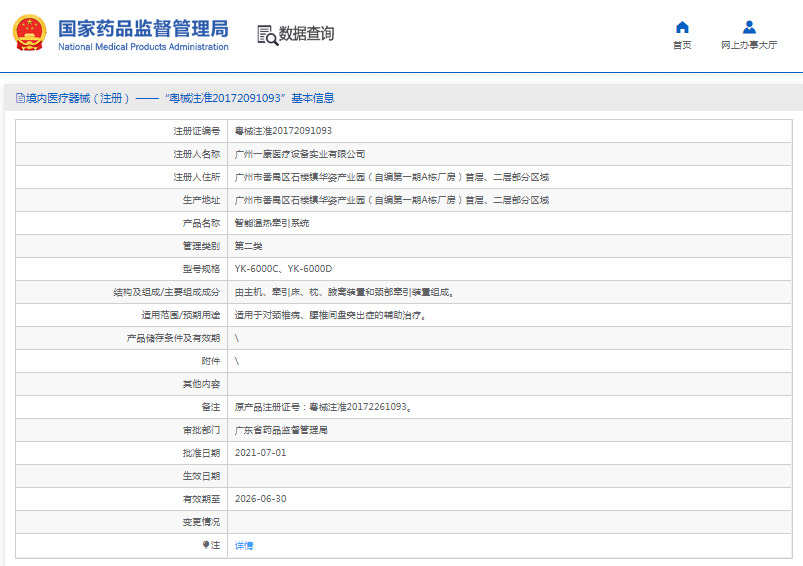Image resolution: width=803 pixels, height=566 pixels.
Task: Select approval date 2021-07-01
Action: point(261,453)
